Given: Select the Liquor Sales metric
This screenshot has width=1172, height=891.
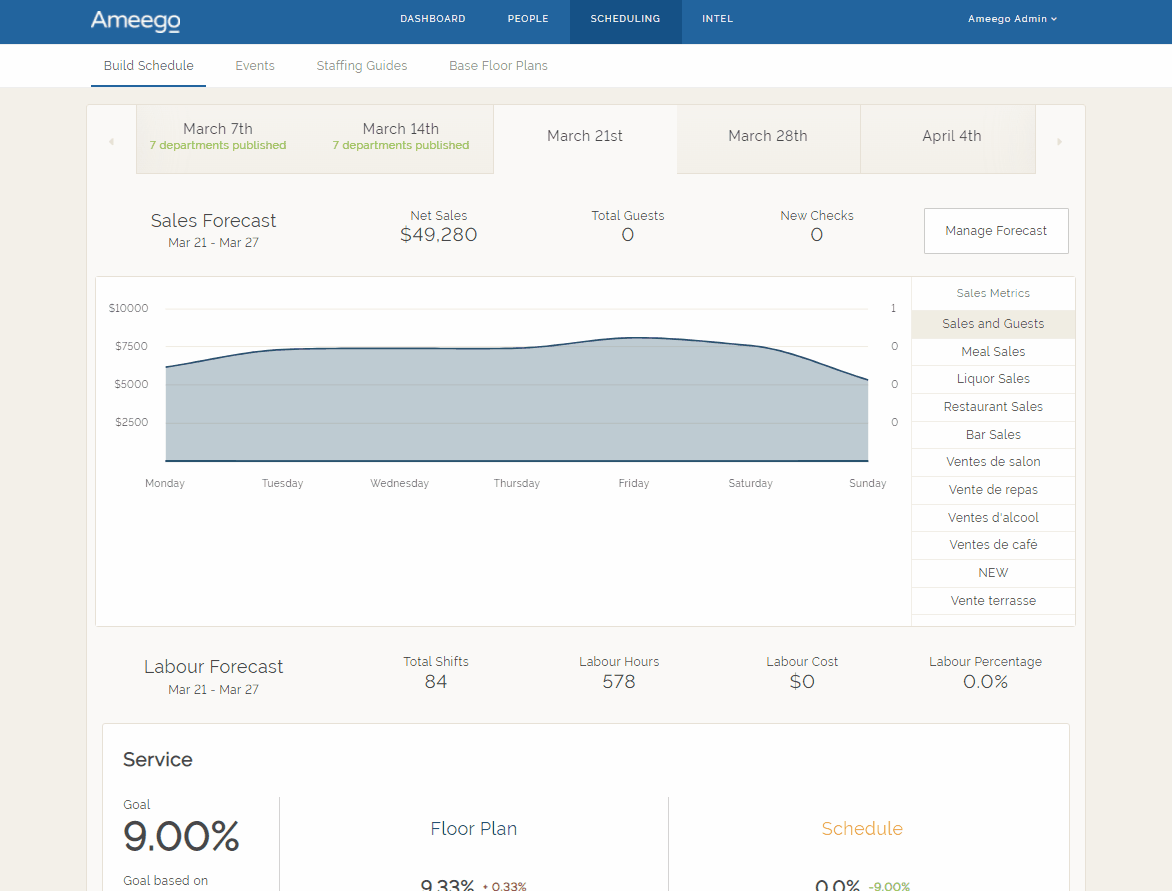Looking at the screenshot, I should (x=993, y=379).
